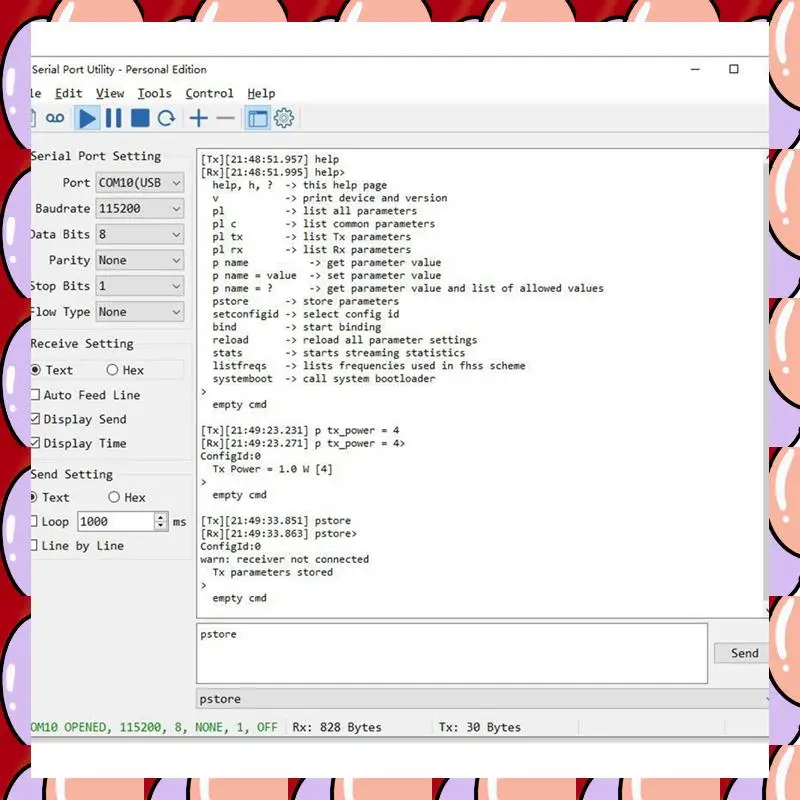Click the send text box containing pstore
The width and height of the screenshot is (800, 800).
(452, 653)
